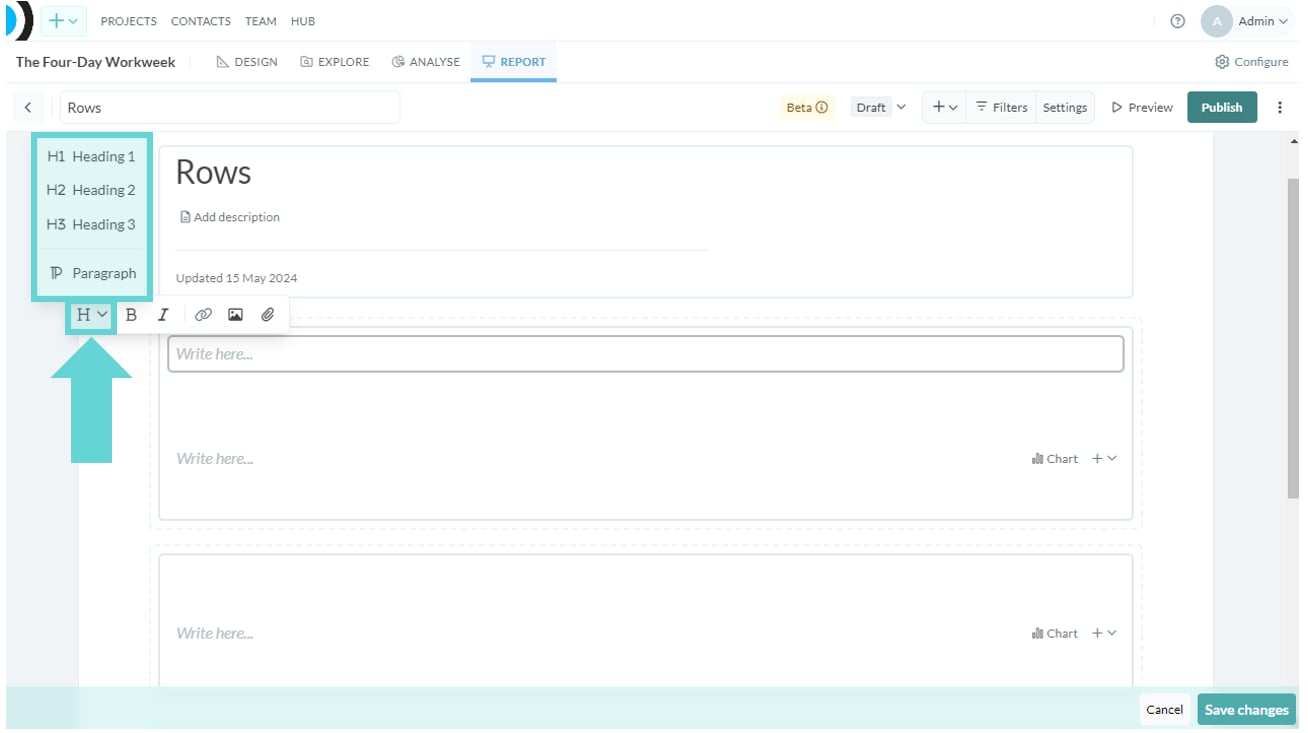
Task: Toggle italic formatting in the text toolbar
Action: (163, 314)
